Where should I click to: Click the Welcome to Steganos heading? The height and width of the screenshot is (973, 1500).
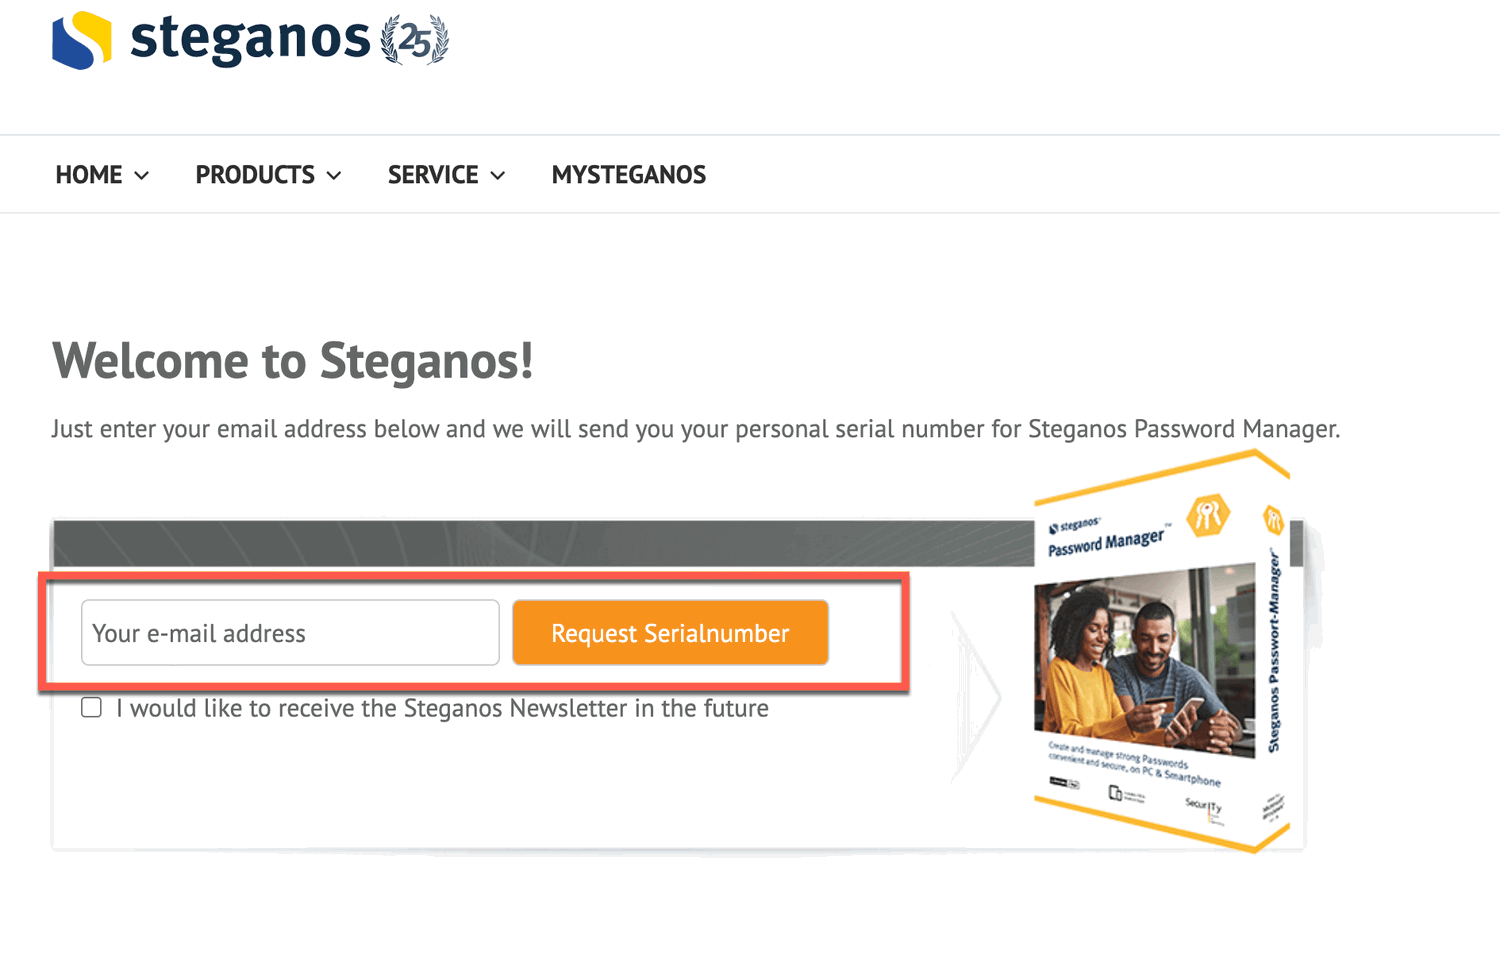click(292, 361)
